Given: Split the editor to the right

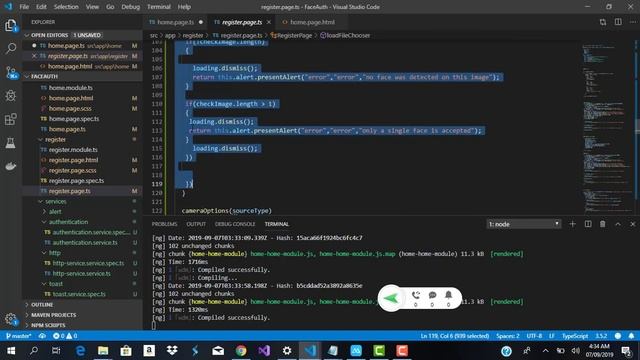Looking at the screenshot, I should [618, 22].
